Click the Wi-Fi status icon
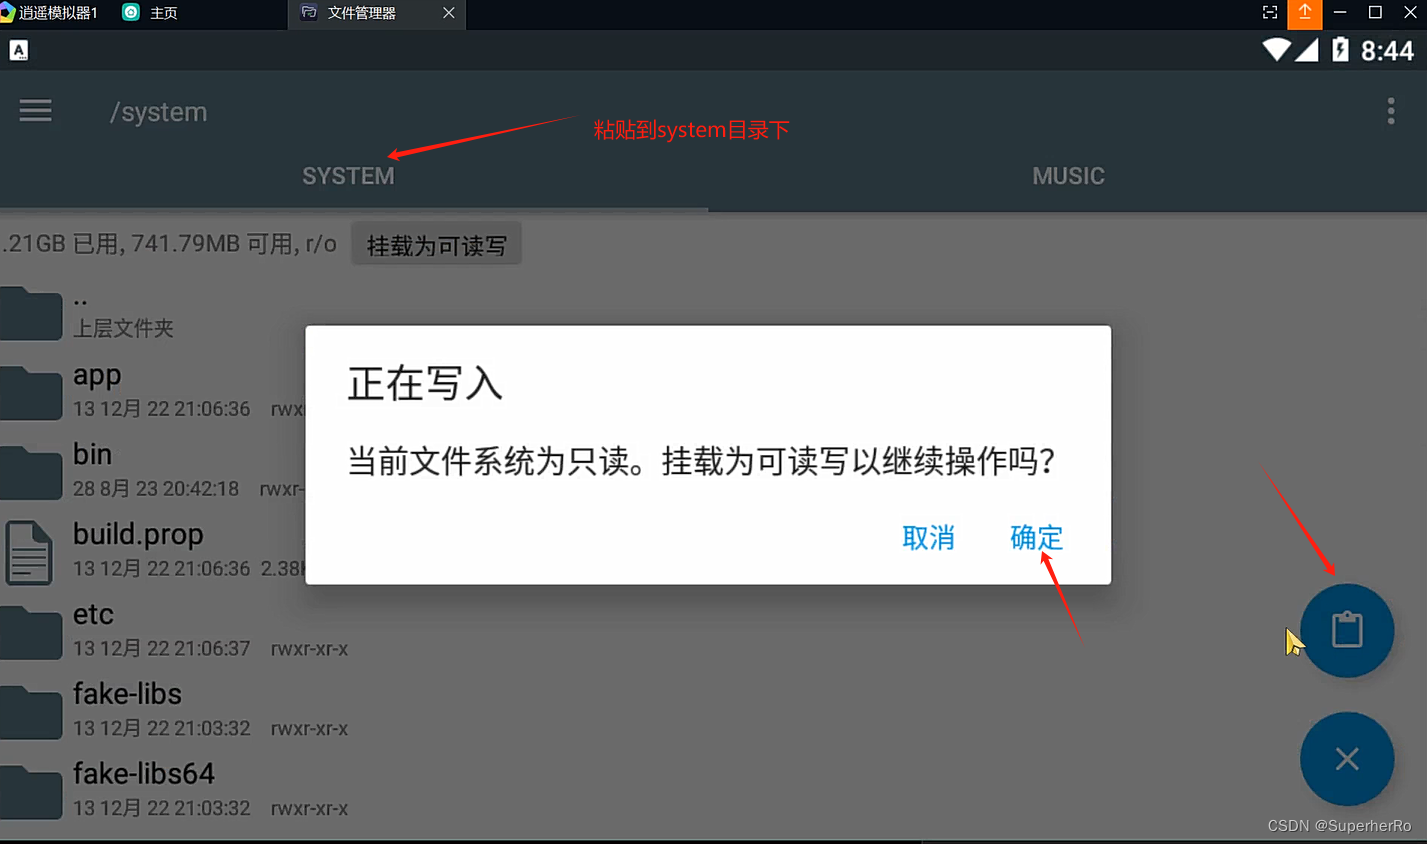Image resolution: width=1427 pixels, height=844 pixels. (1276, 50)
